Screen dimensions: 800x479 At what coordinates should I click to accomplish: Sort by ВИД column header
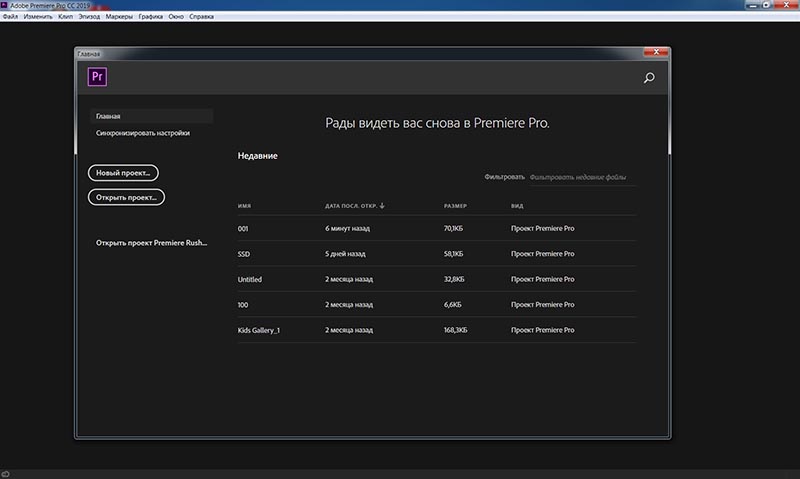(517, 206)
